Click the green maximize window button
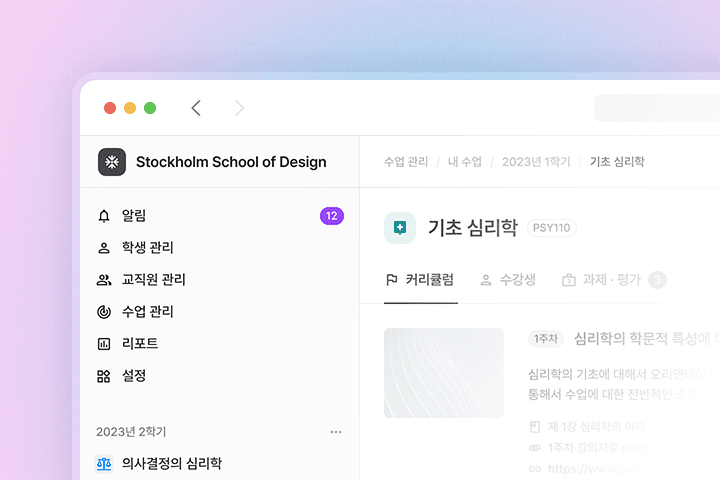The width and height of the screenshot is (720, 480). 150,108
